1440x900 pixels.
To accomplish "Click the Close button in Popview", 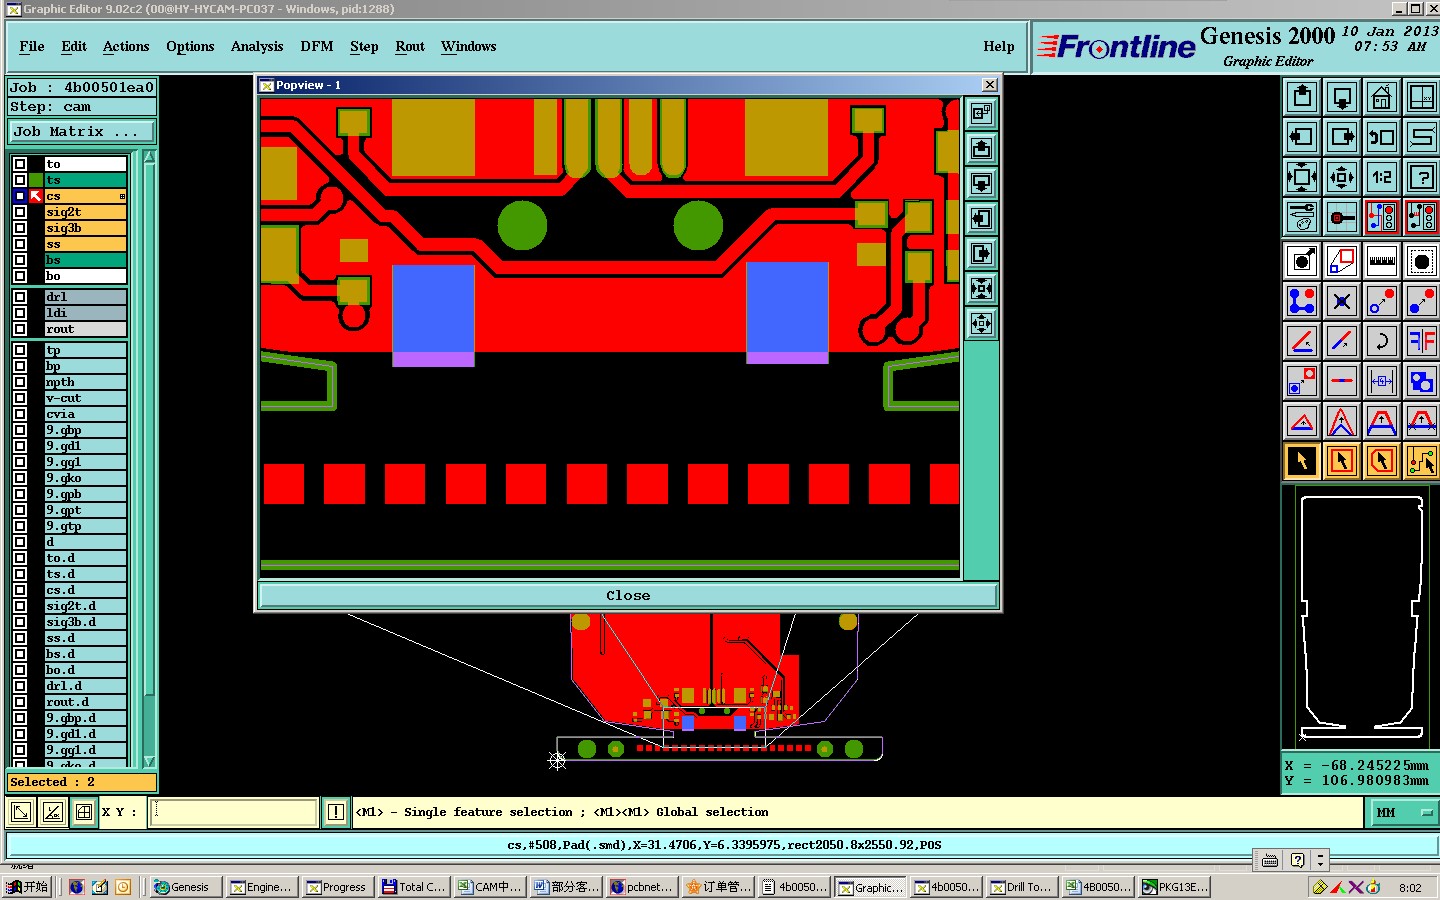I will click(x=628, y=595).
